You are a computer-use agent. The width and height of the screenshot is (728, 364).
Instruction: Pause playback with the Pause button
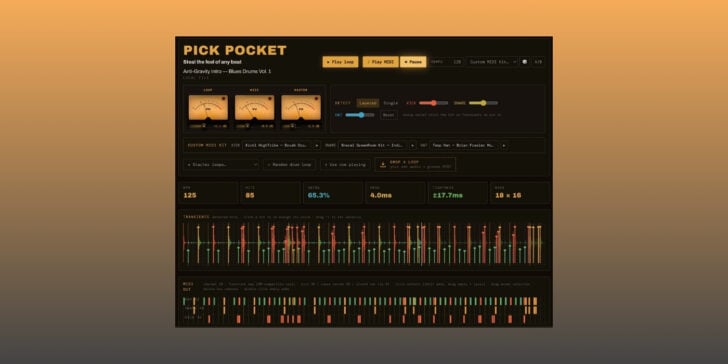[x=413, y=62]
